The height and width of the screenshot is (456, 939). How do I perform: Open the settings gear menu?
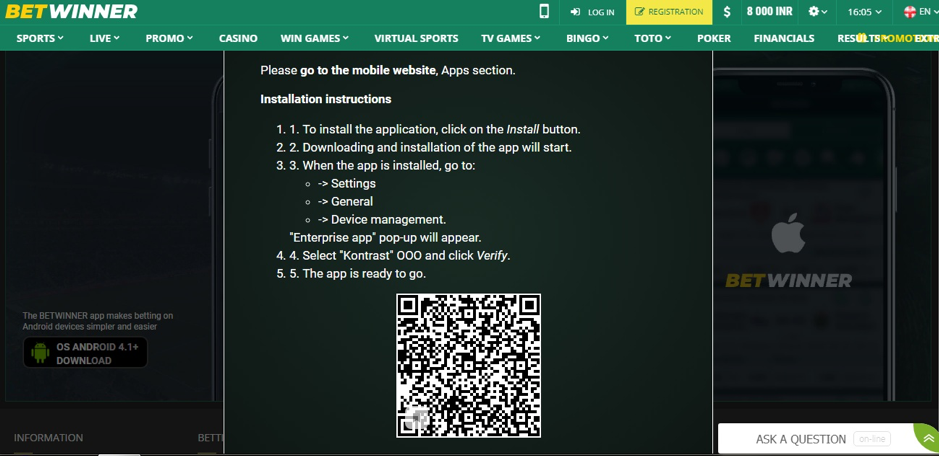click(x=817, y=12)
